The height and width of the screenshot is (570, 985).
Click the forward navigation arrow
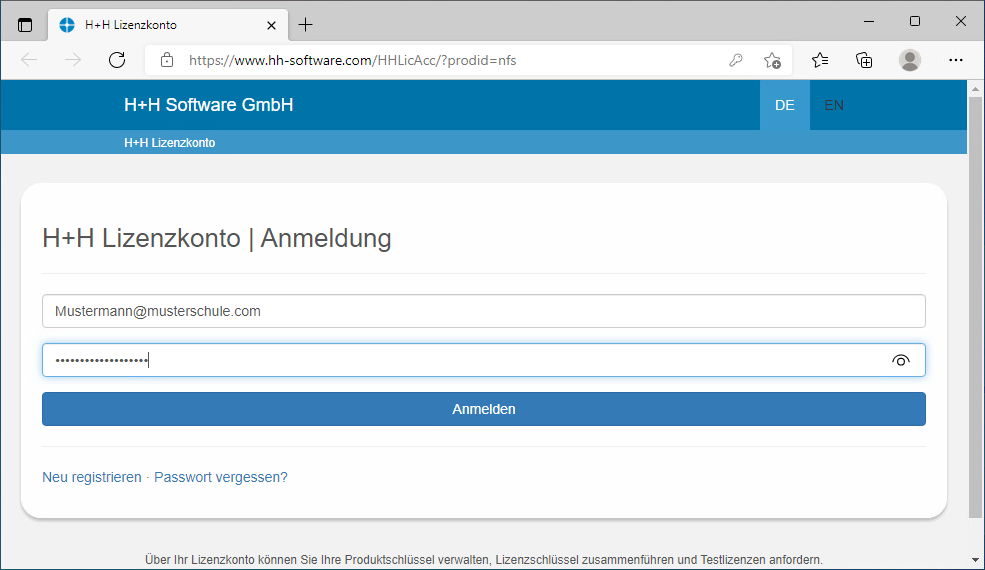[73, 60]
